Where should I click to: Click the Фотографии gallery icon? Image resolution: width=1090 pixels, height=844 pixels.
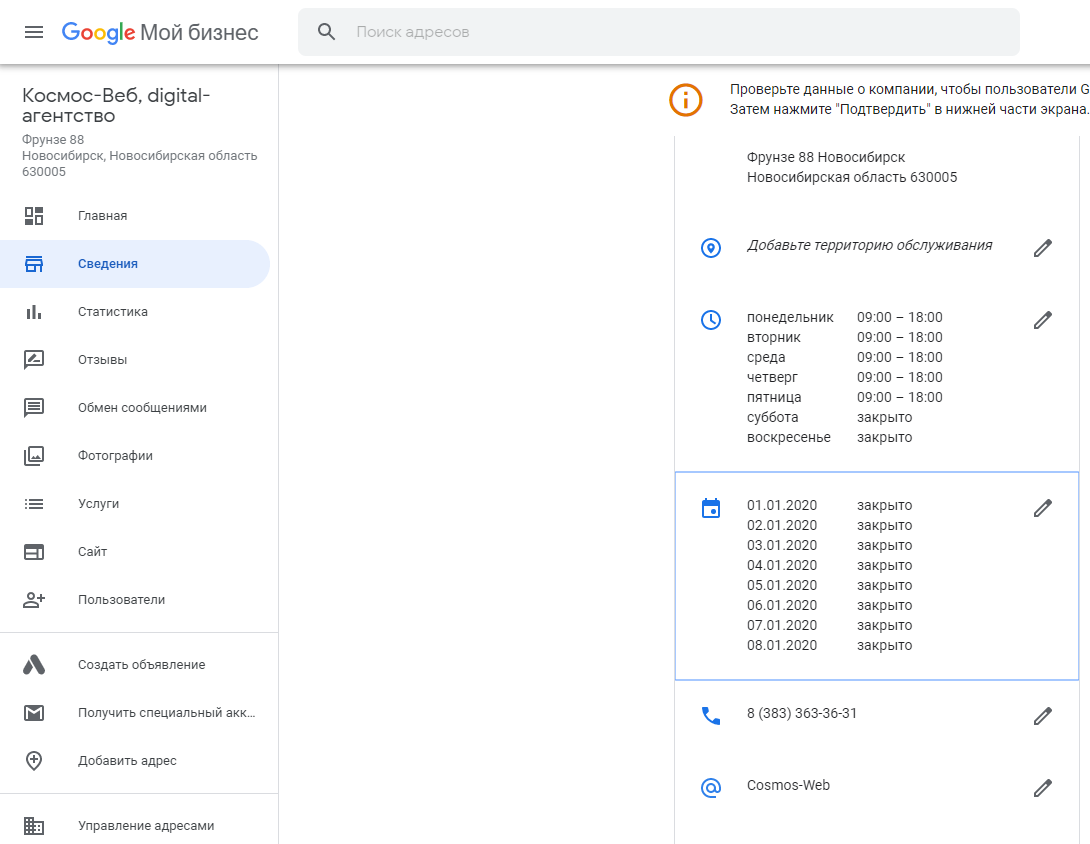[x=33, y=455]
